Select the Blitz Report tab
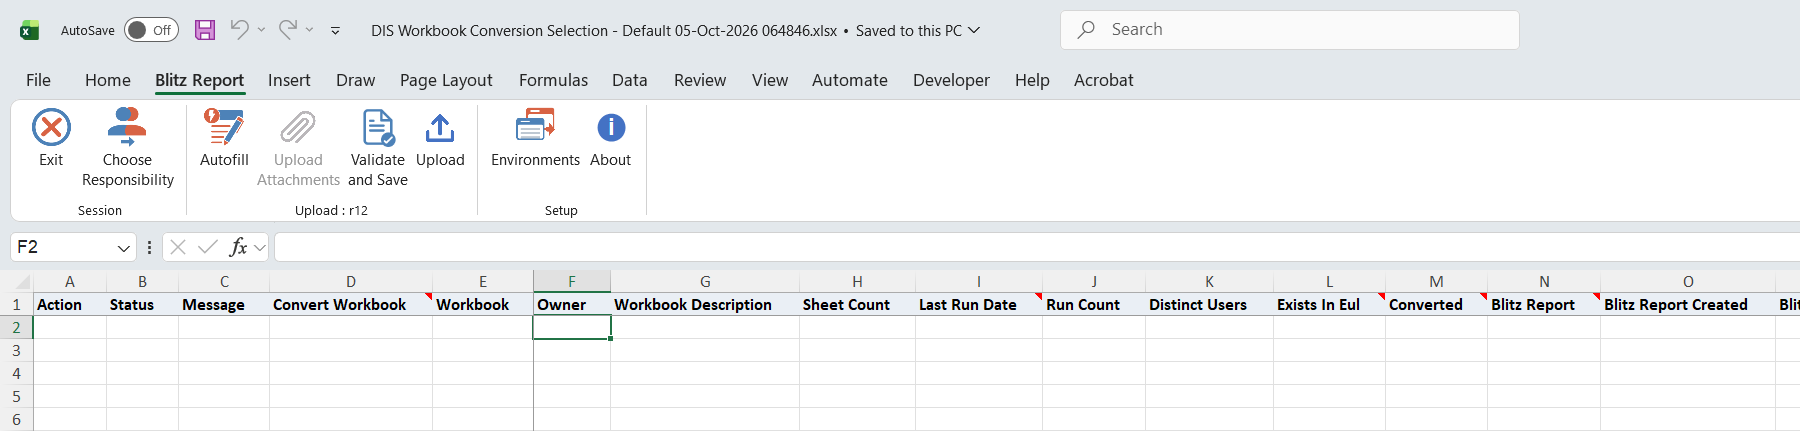The width and height of the screenshot is (1800, 431). click(x=199, y=80)
